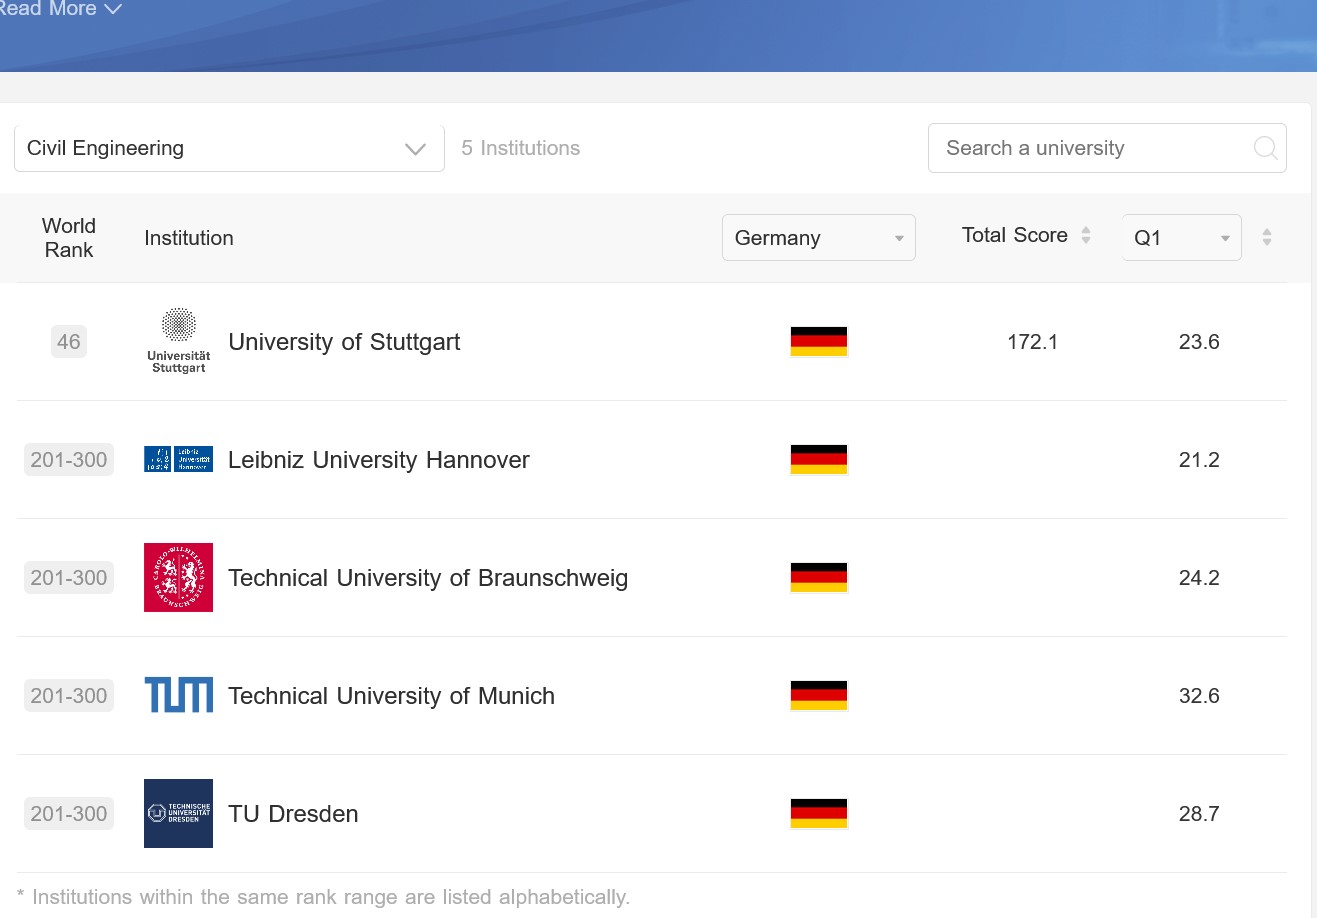Click Q1 value 21.2
The image size is (1317, 918).
[1199, 460]
